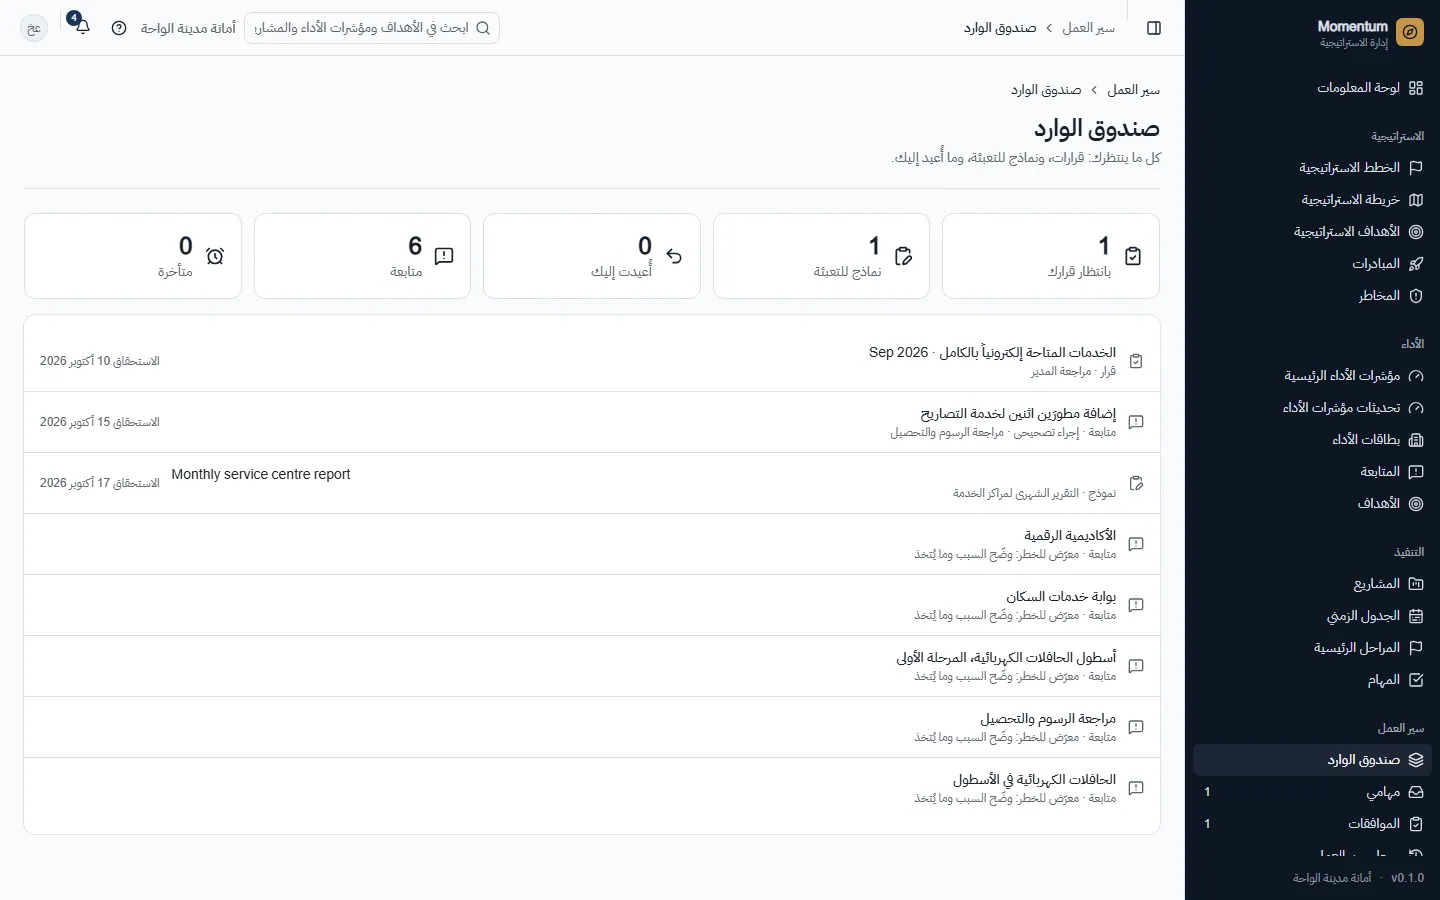Click the flag icon beside المراحل الرئيسية

point(1416,648)
